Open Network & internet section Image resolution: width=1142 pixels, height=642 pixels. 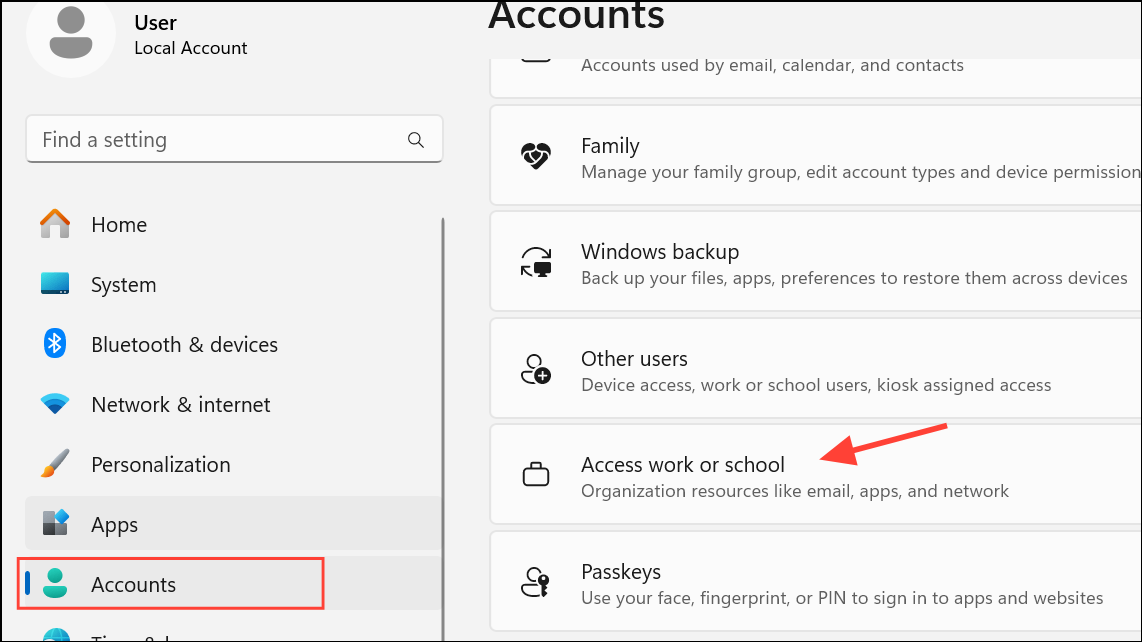click(233, 404)
